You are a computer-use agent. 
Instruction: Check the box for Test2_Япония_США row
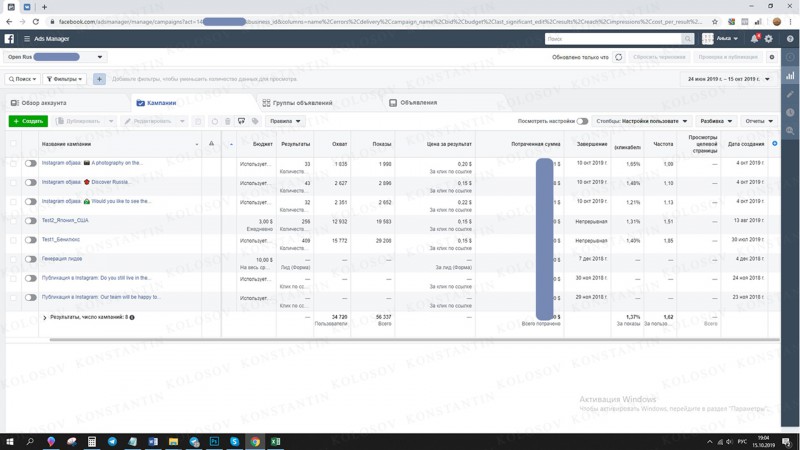14,221
